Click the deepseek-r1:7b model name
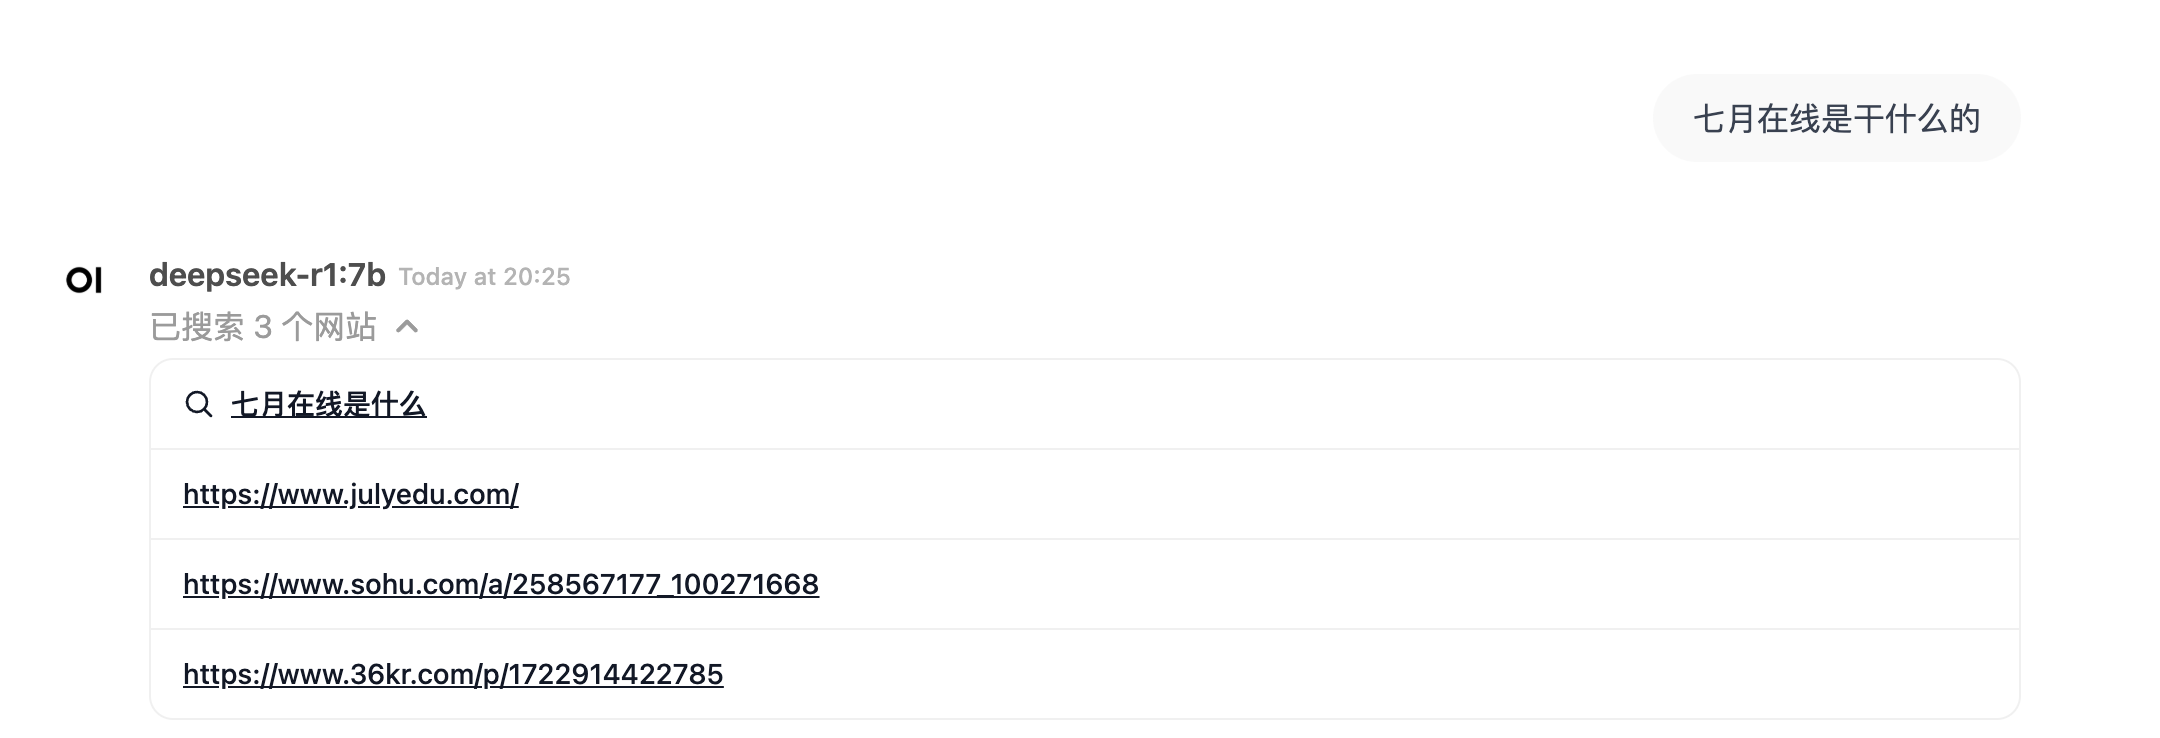 click(x=267, y=275)
